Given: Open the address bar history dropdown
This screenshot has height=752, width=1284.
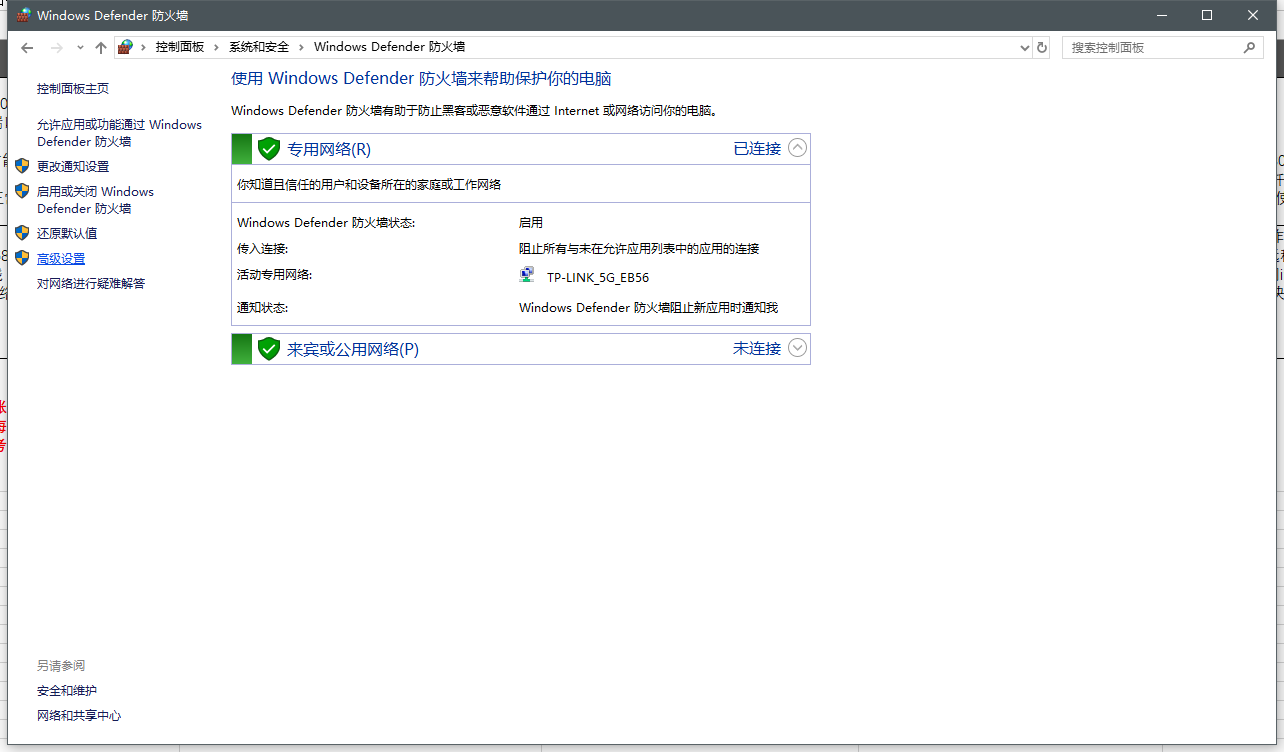Looking at the screenshot, I should tap(1024, 47).
